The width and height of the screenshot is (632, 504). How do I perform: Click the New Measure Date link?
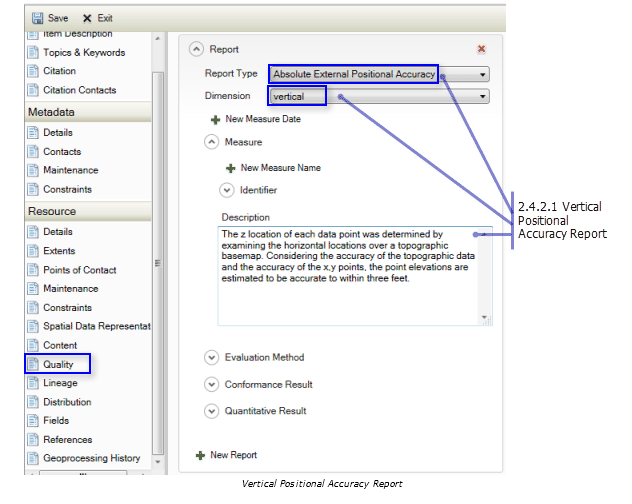tap(263, 119)
